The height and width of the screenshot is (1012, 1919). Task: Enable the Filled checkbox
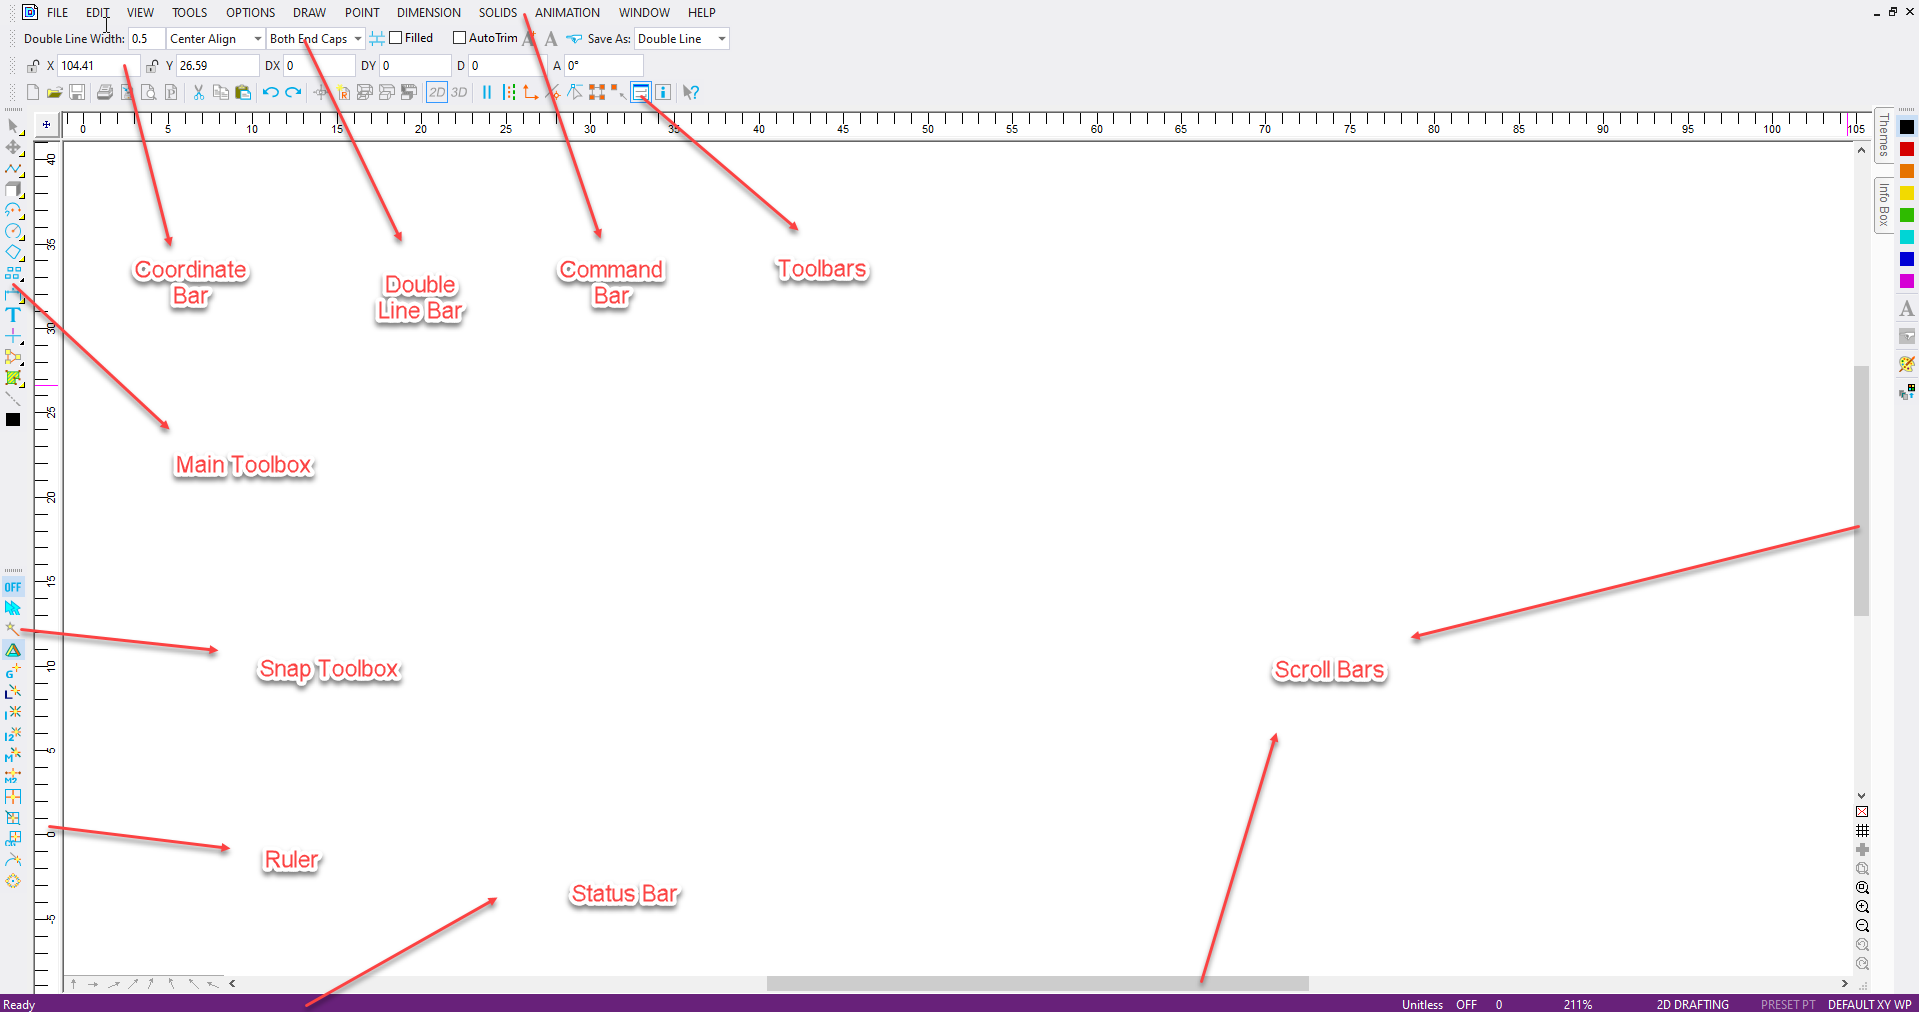pos(396,38)
